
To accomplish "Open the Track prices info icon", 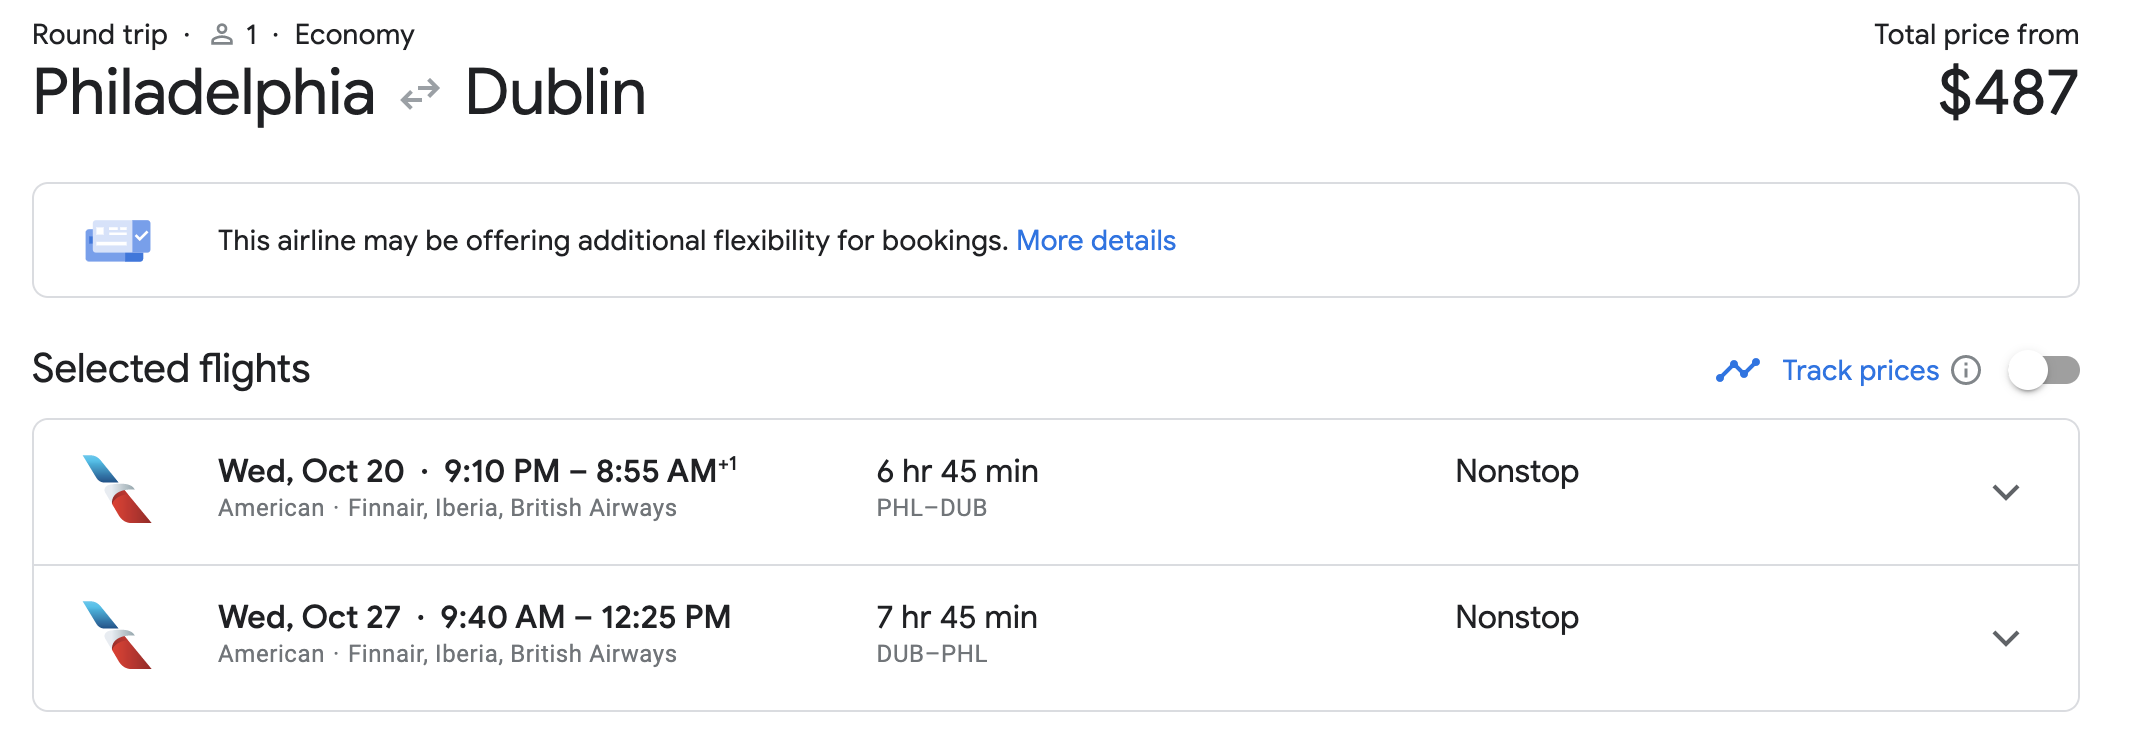I will point(1966,370).
